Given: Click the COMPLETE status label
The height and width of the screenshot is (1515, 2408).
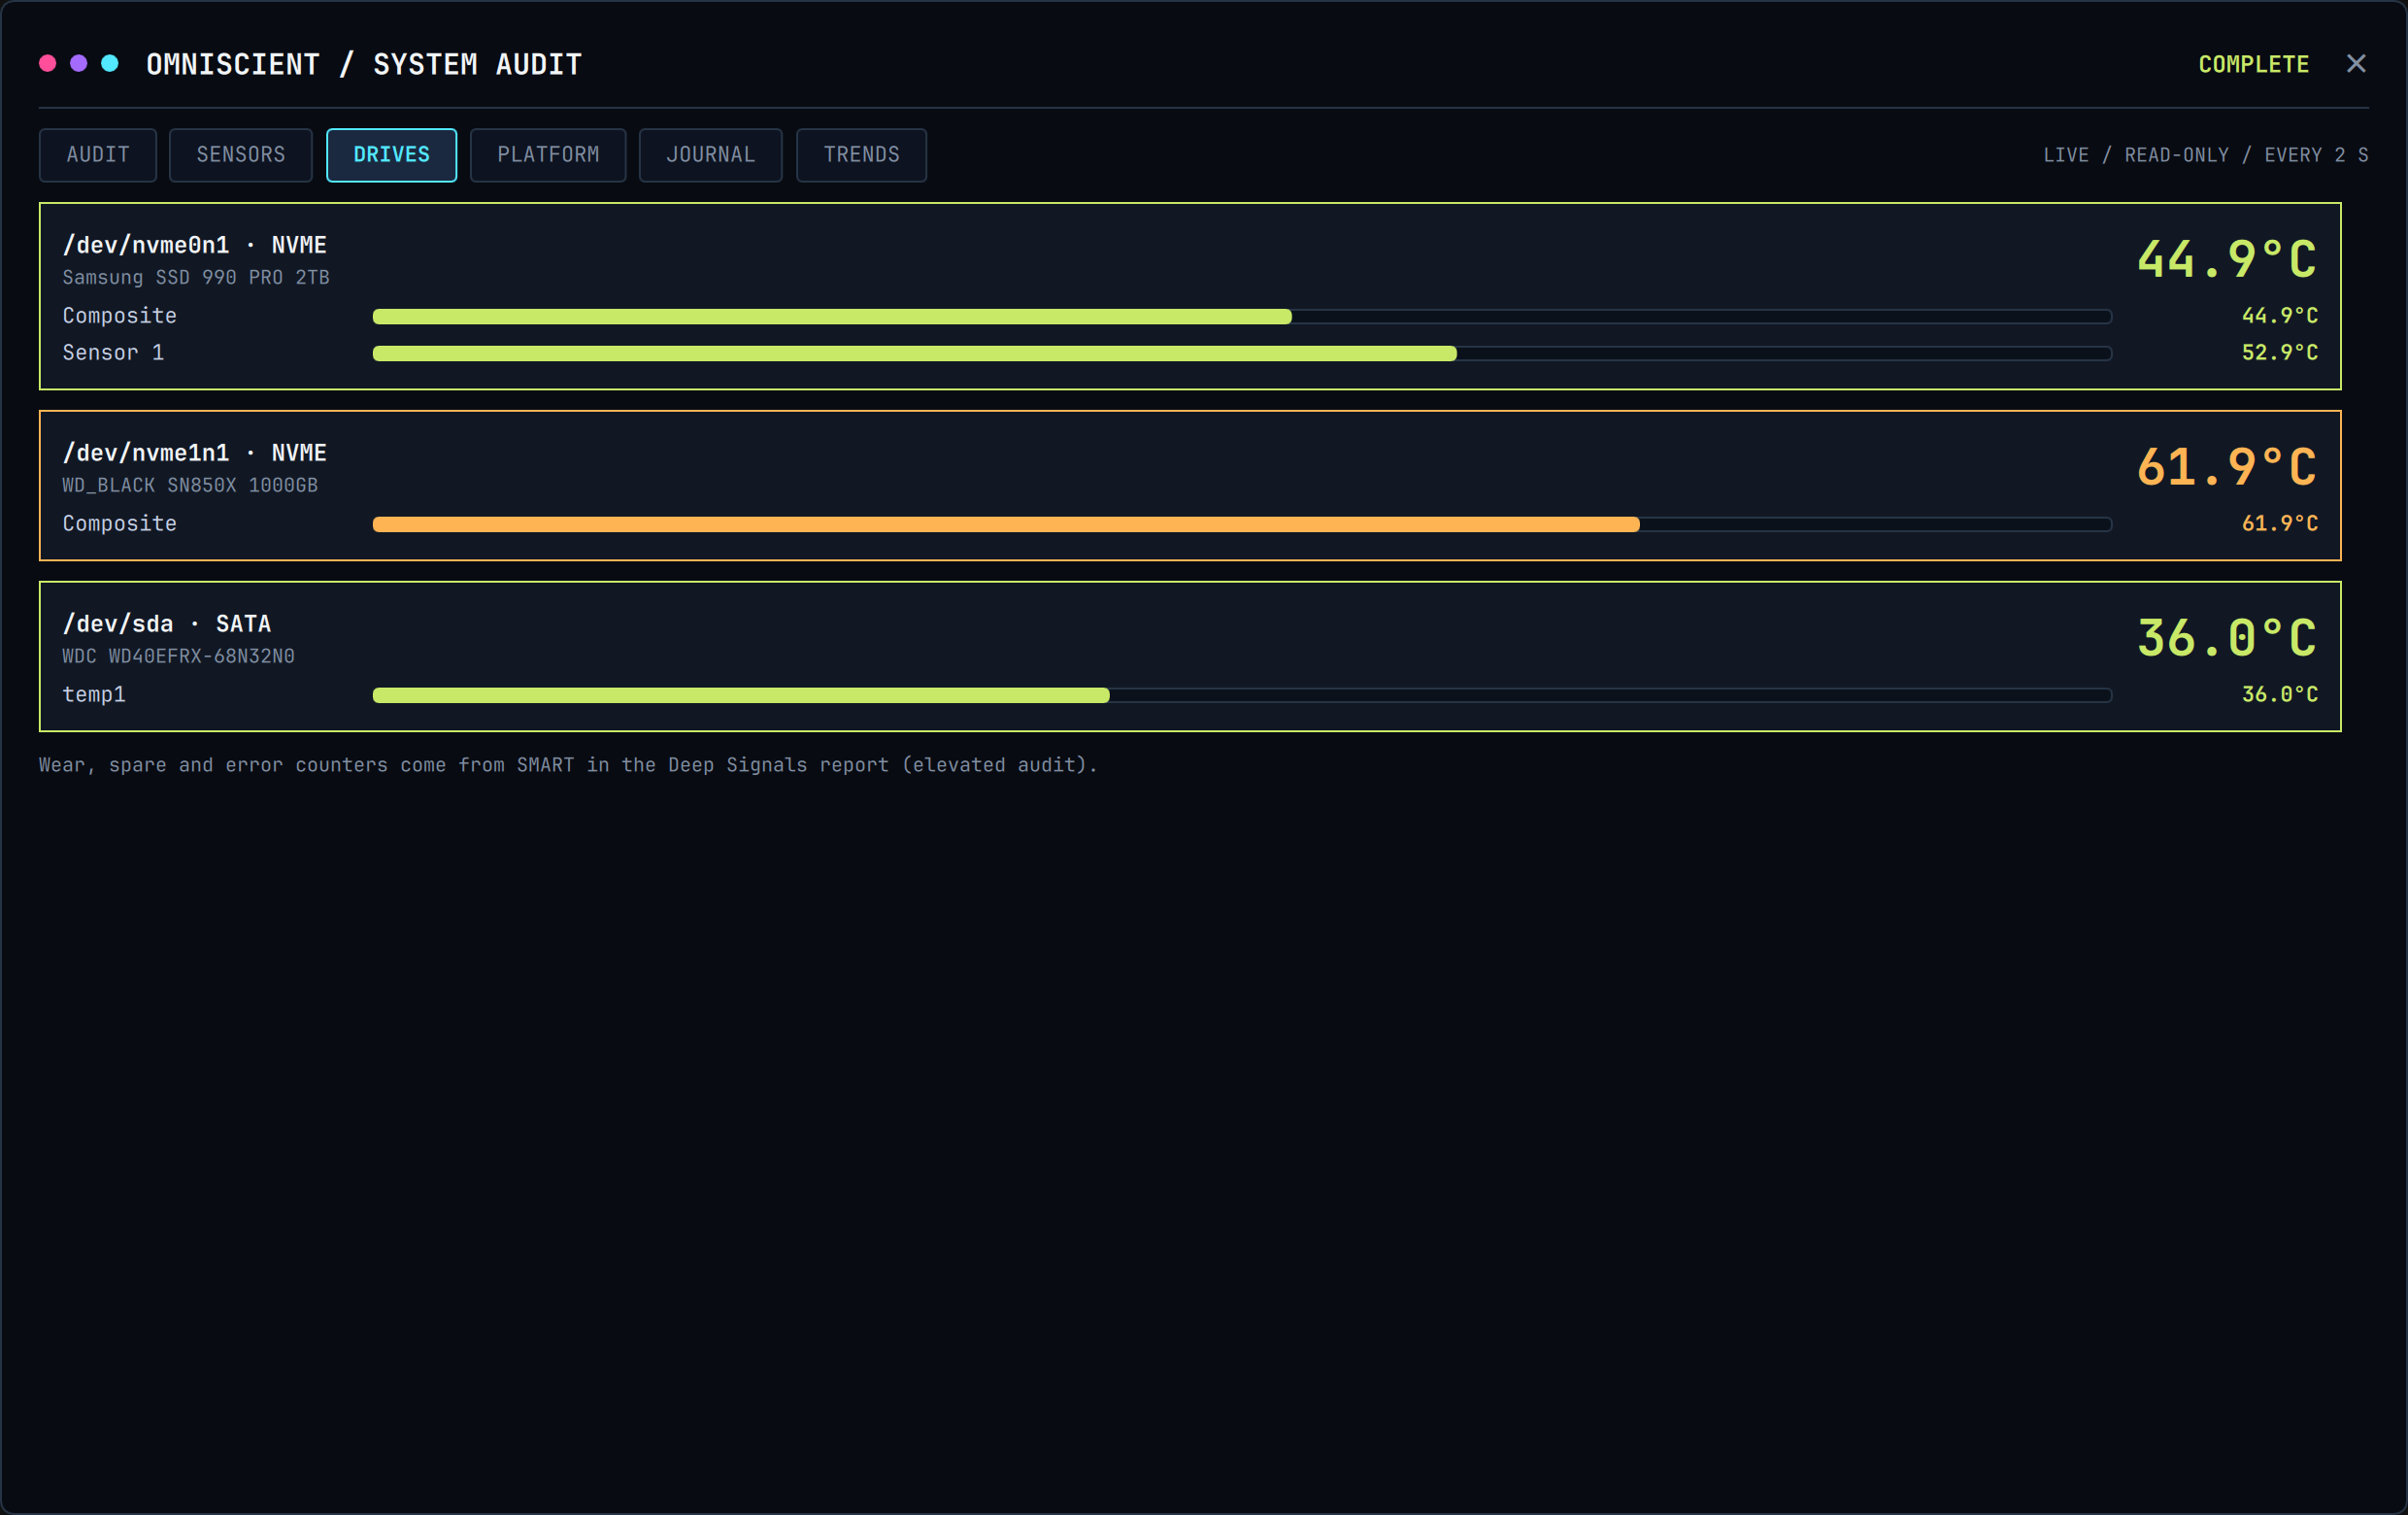Looking at the screenshot, I should (x=2253, y=64).
